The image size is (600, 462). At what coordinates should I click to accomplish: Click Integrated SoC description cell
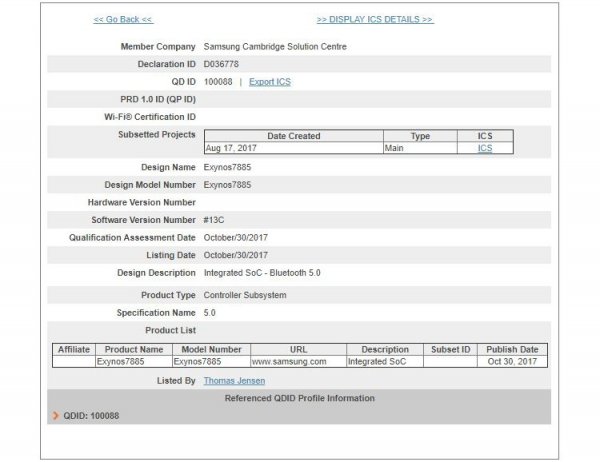click(x=385, y=362)
